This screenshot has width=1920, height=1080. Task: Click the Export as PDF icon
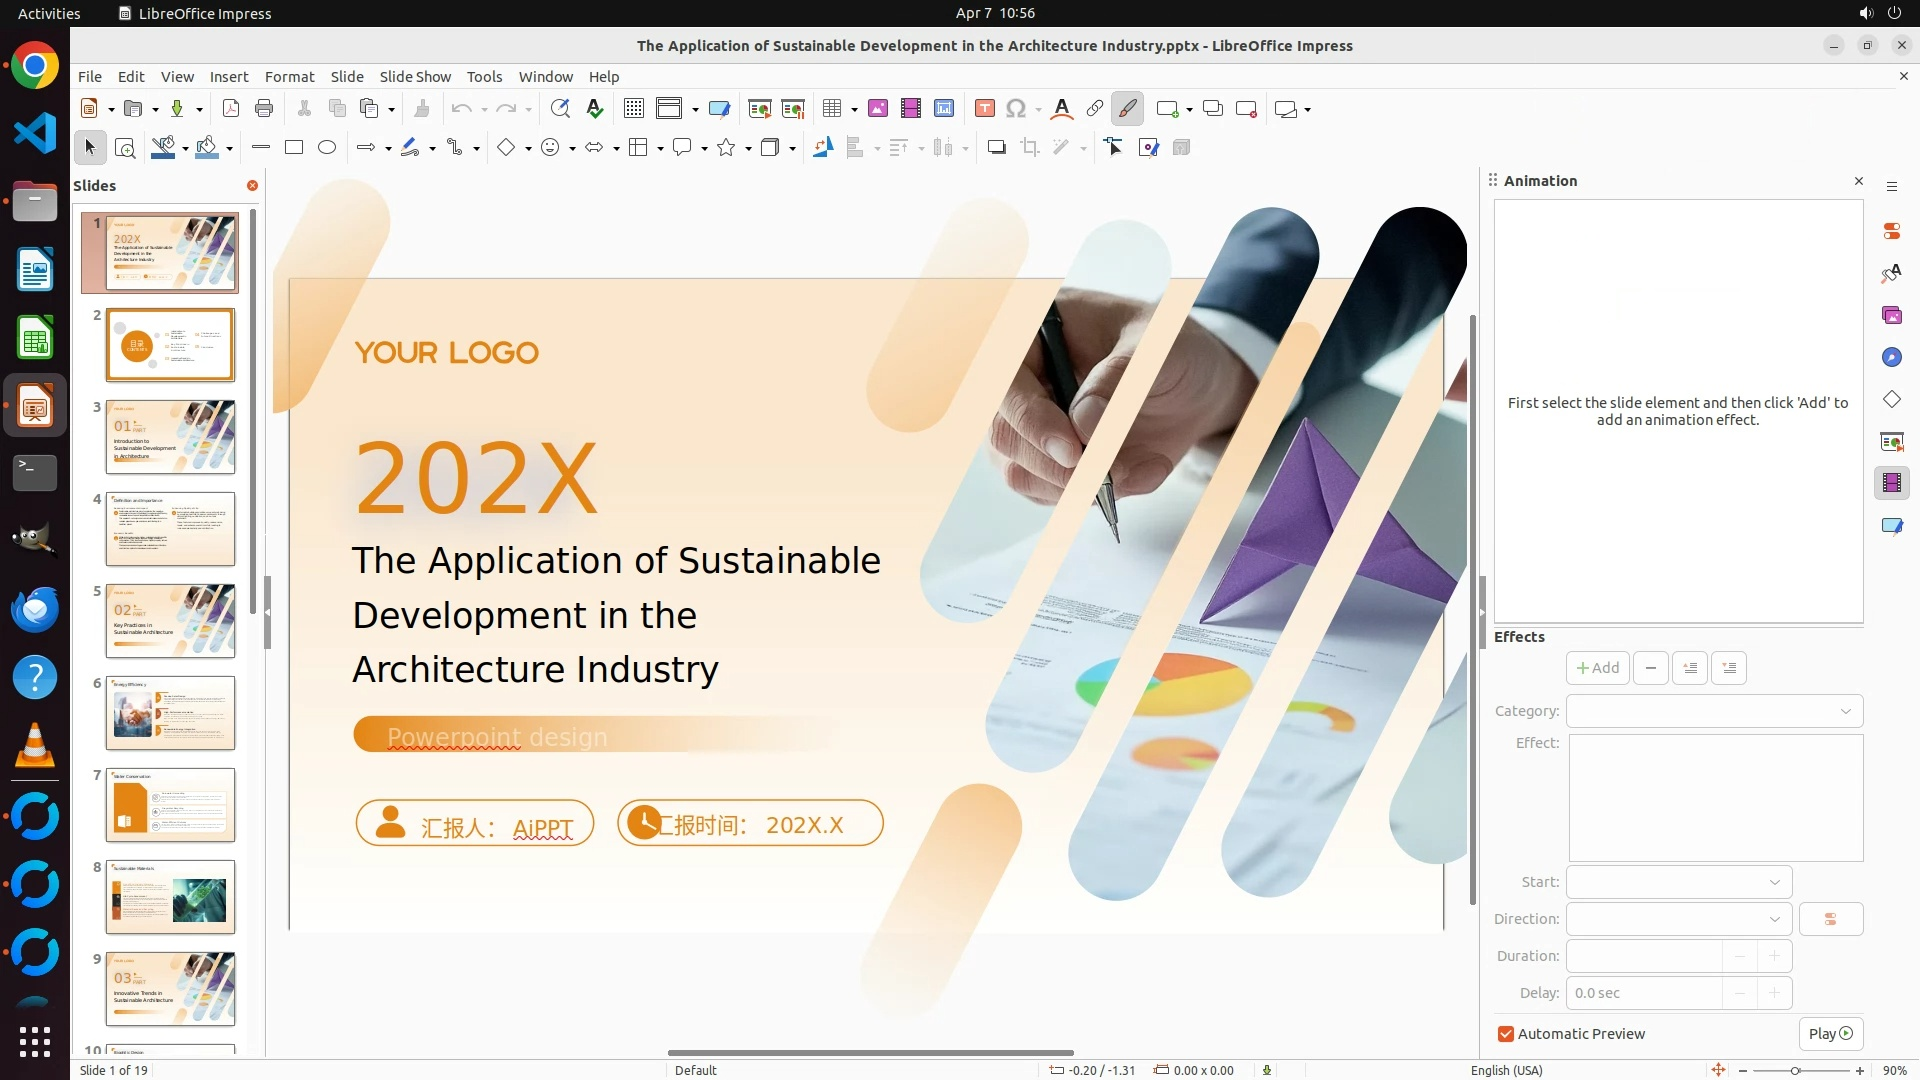(231, 109)
